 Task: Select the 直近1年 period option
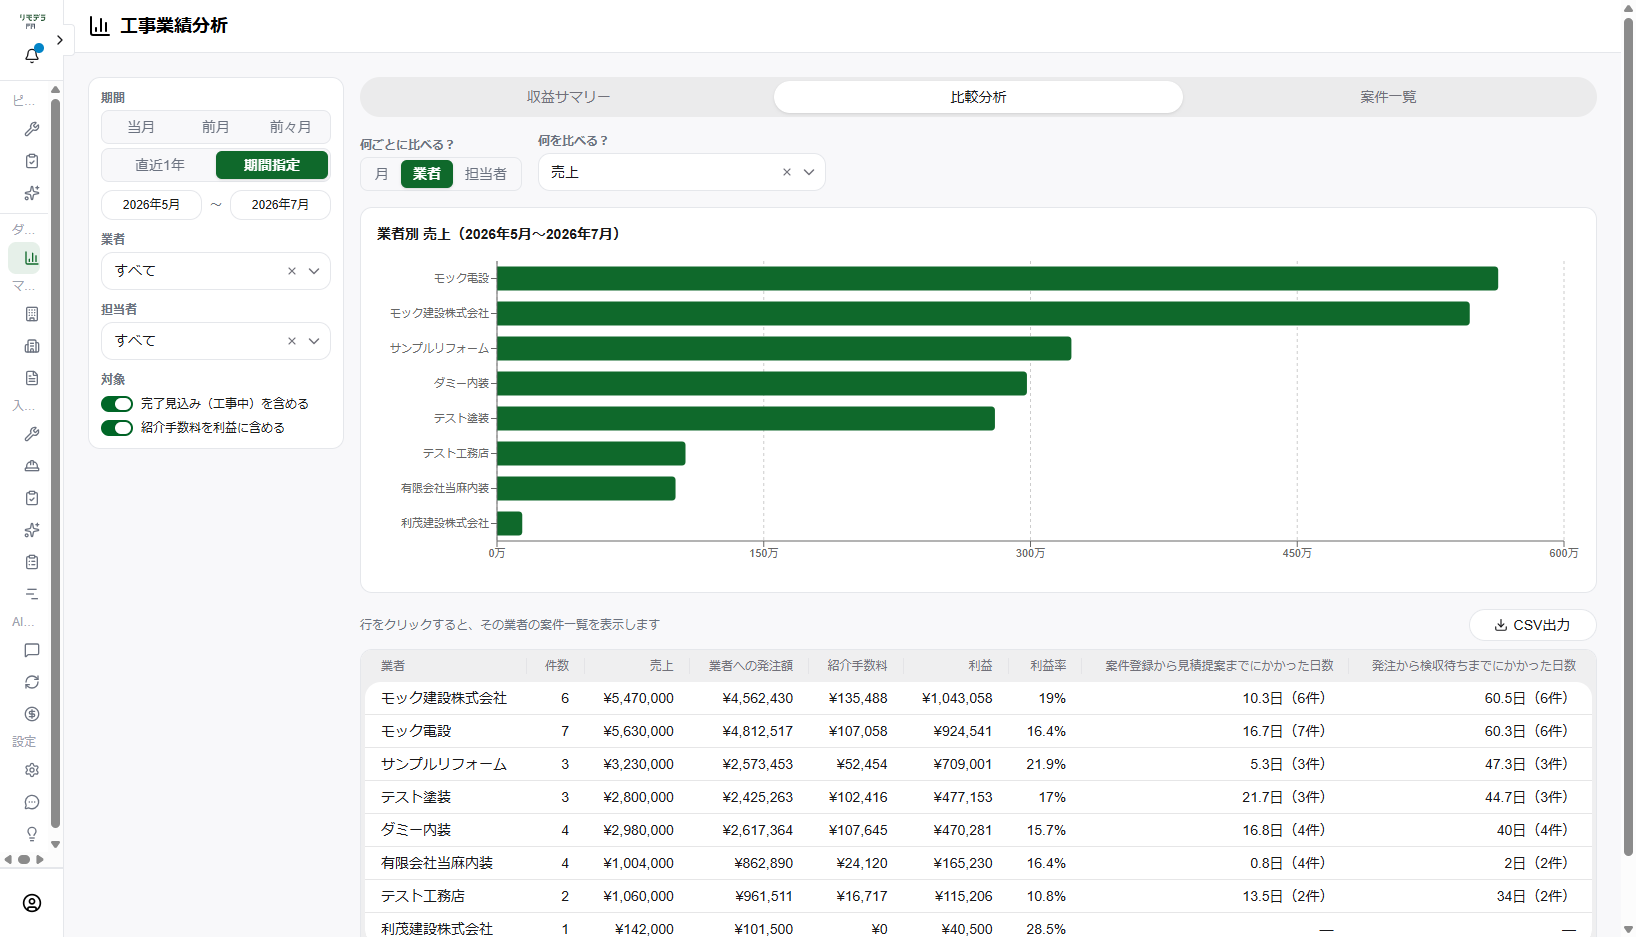coord(160,165)
